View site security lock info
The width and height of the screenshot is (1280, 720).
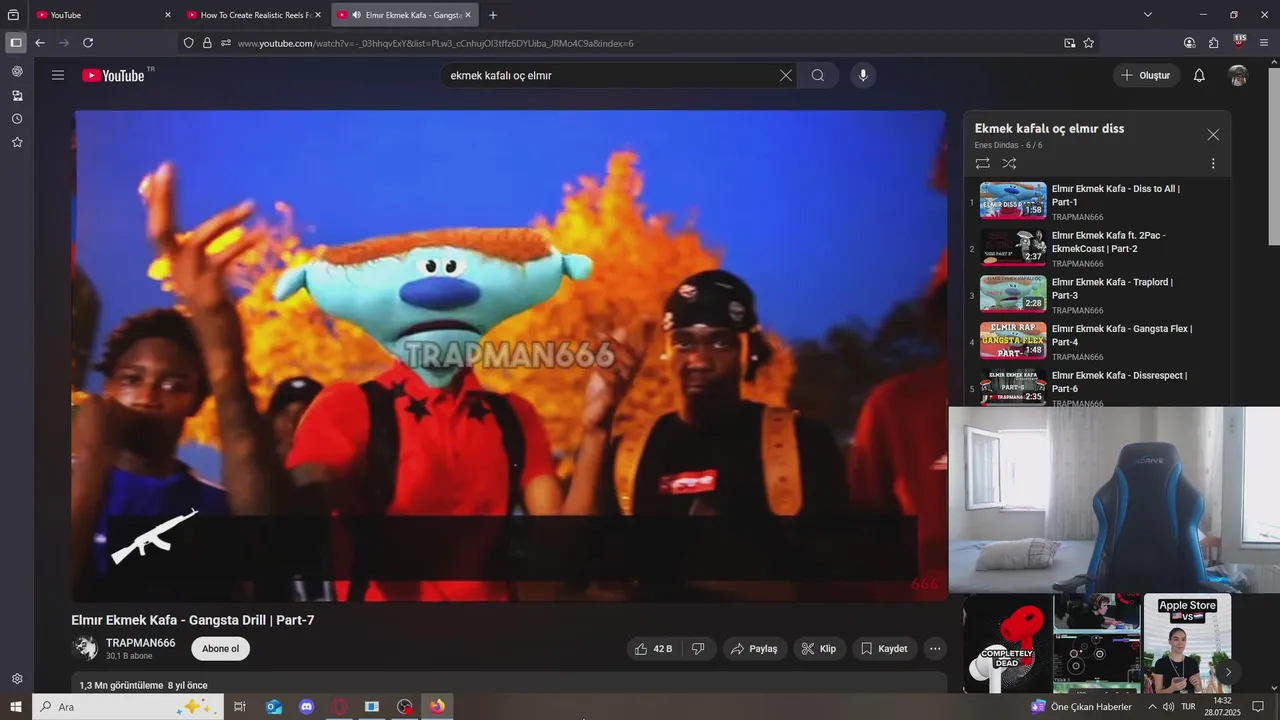pos(207,43)
